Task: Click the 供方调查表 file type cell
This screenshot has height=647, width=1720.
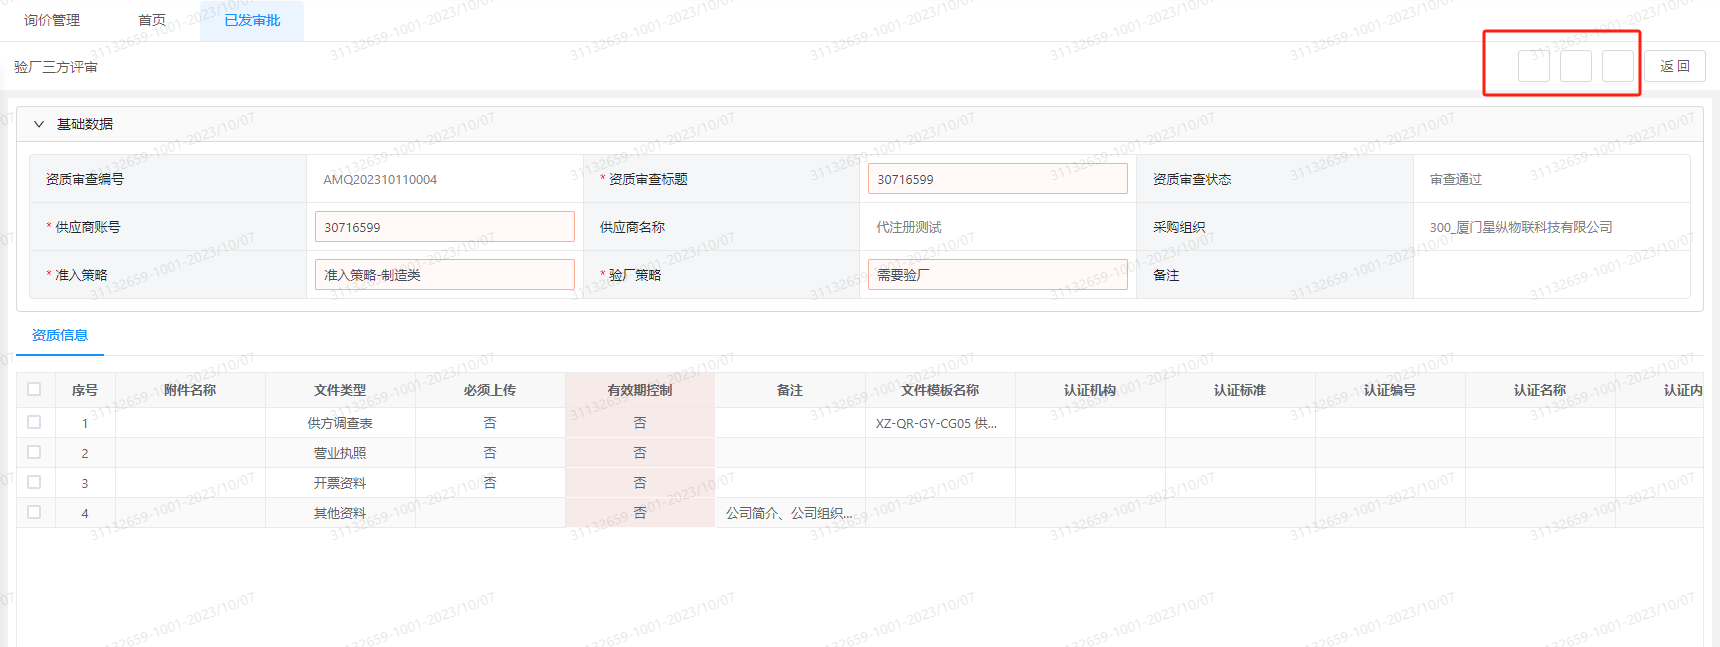Action: pyautogui.click(x=340, y=423)
